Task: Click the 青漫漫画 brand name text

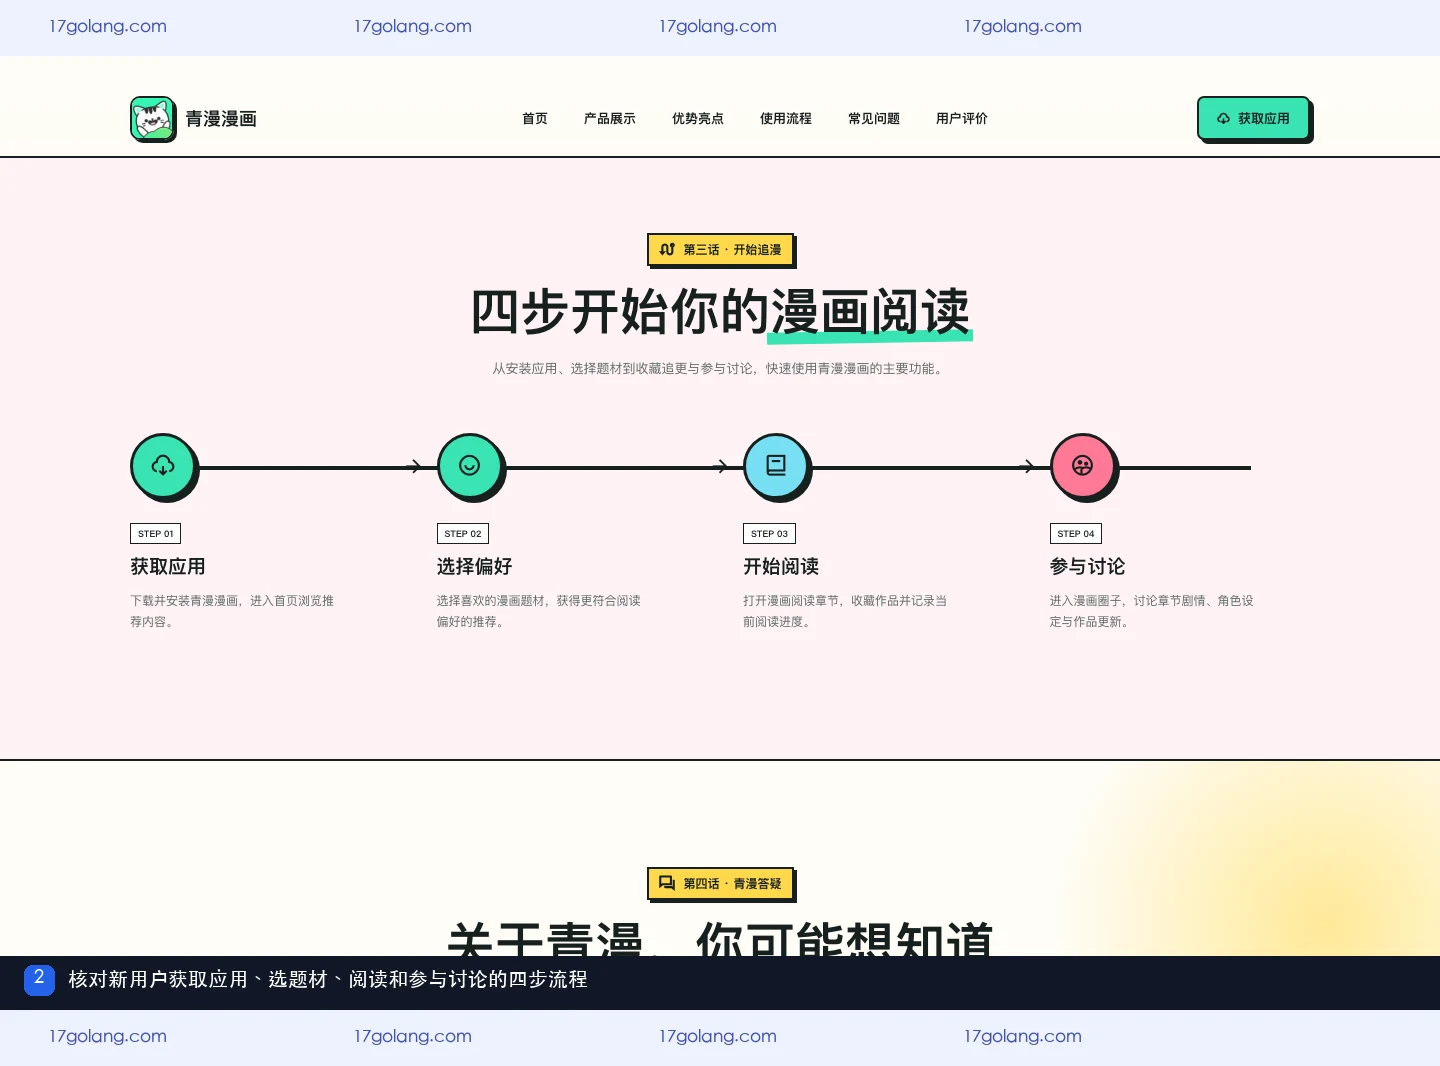Action: [x=221, y=119]
